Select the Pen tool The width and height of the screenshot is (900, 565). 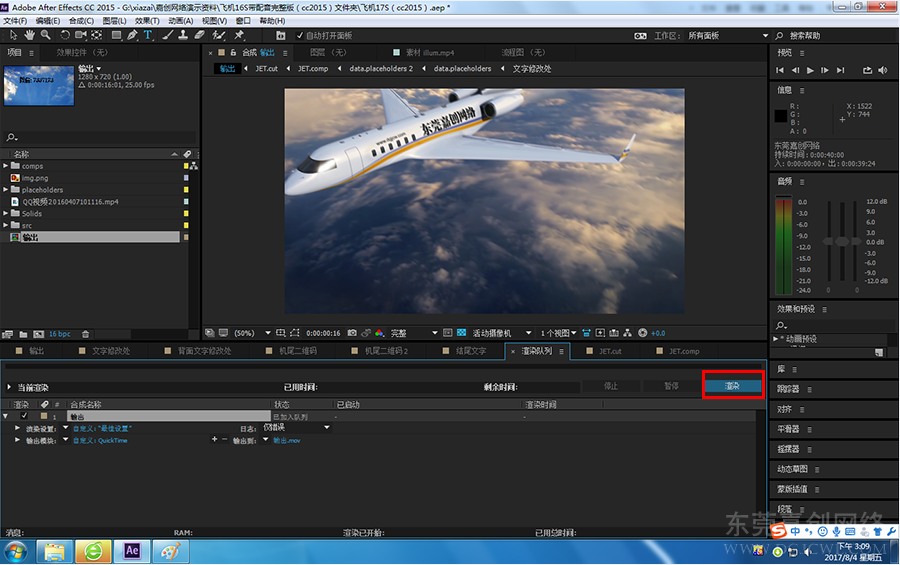tap(132, 35)
